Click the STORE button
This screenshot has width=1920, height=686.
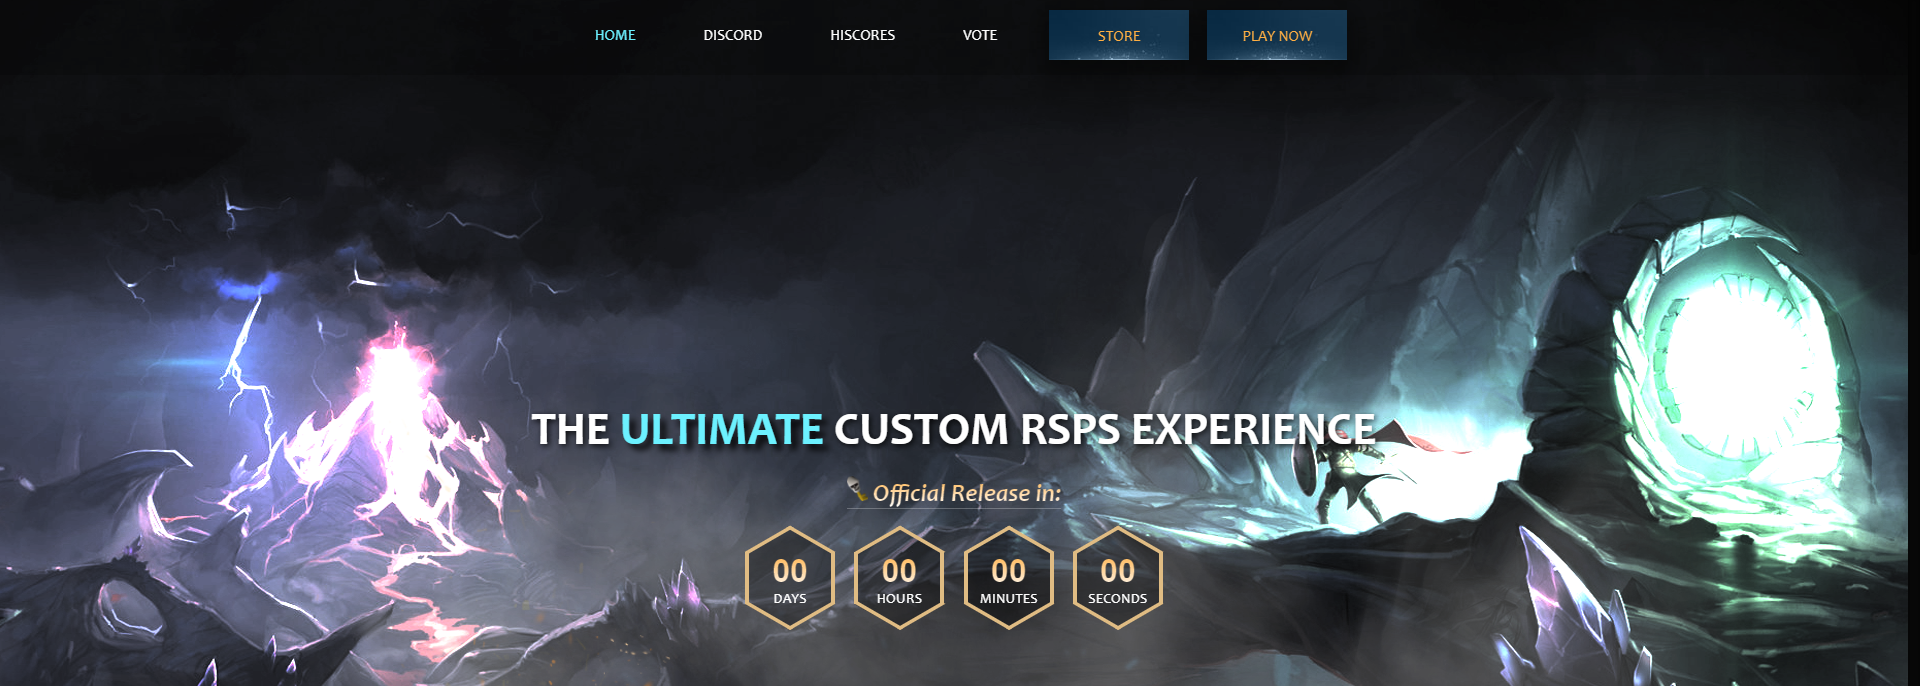pos(1118,35)
